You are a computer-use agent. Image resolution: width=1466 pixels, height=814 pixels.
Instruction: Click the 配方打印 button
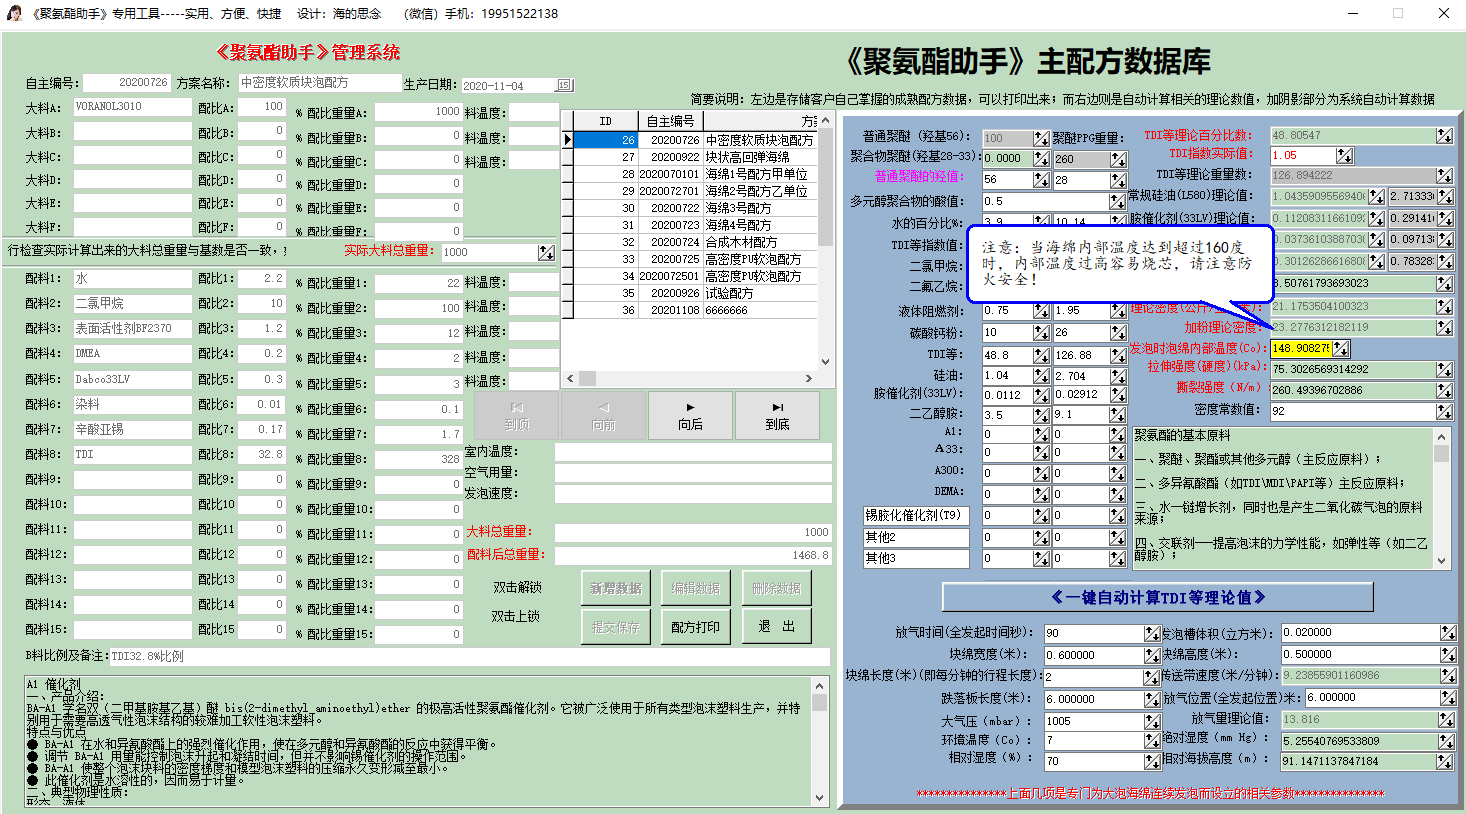(696, 627)
